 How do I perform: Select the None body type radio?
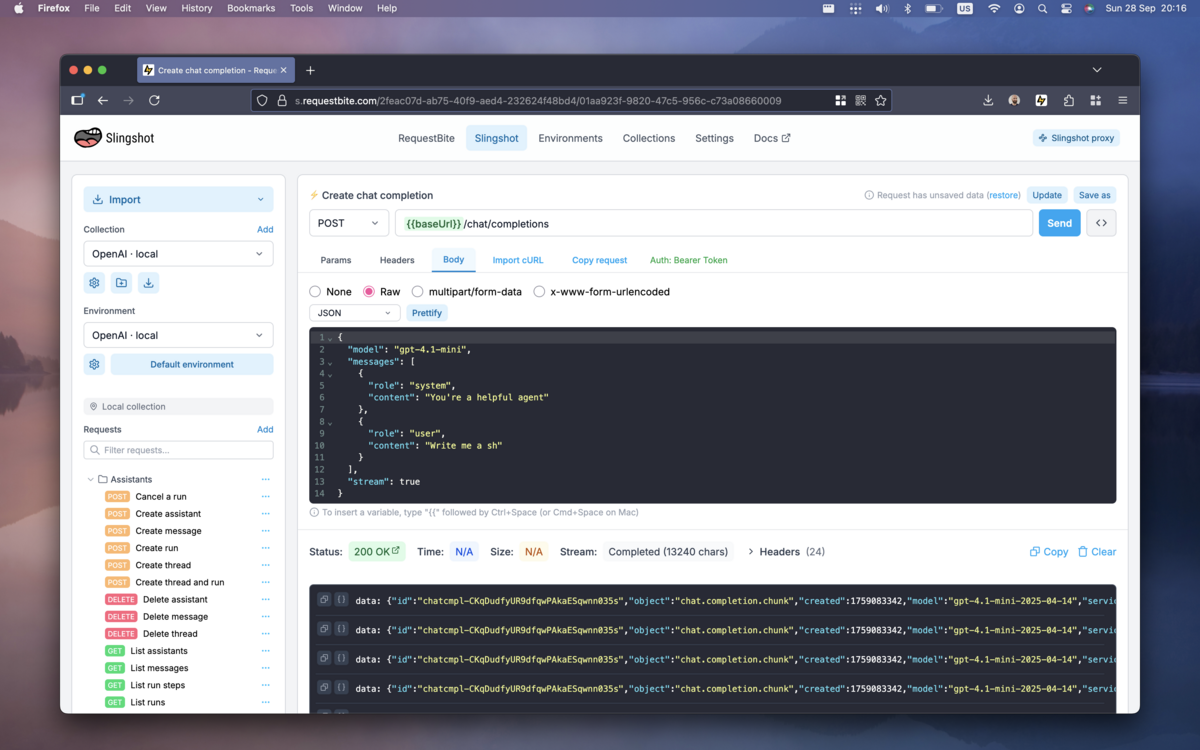(x=316, y=292)
